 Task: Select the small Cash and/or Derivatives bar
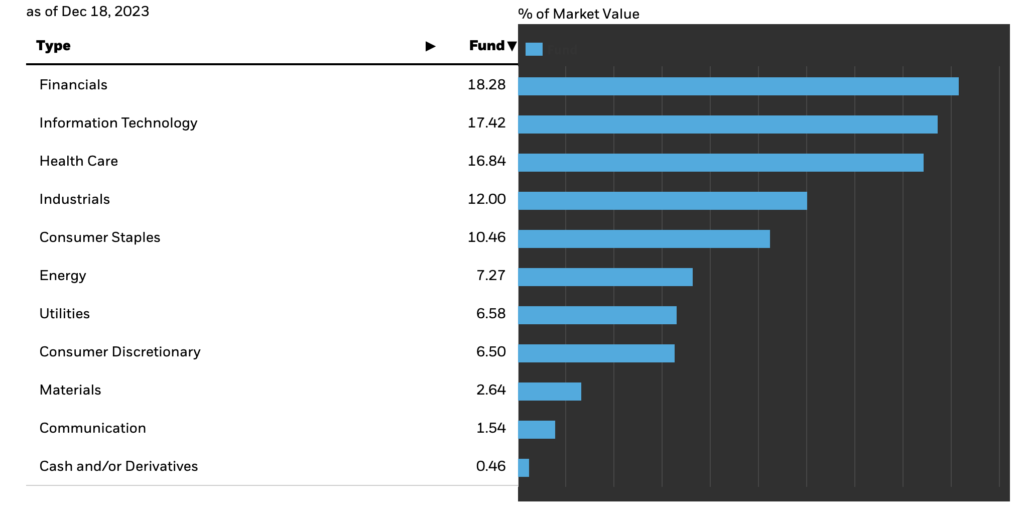click(x=523, y=468)
